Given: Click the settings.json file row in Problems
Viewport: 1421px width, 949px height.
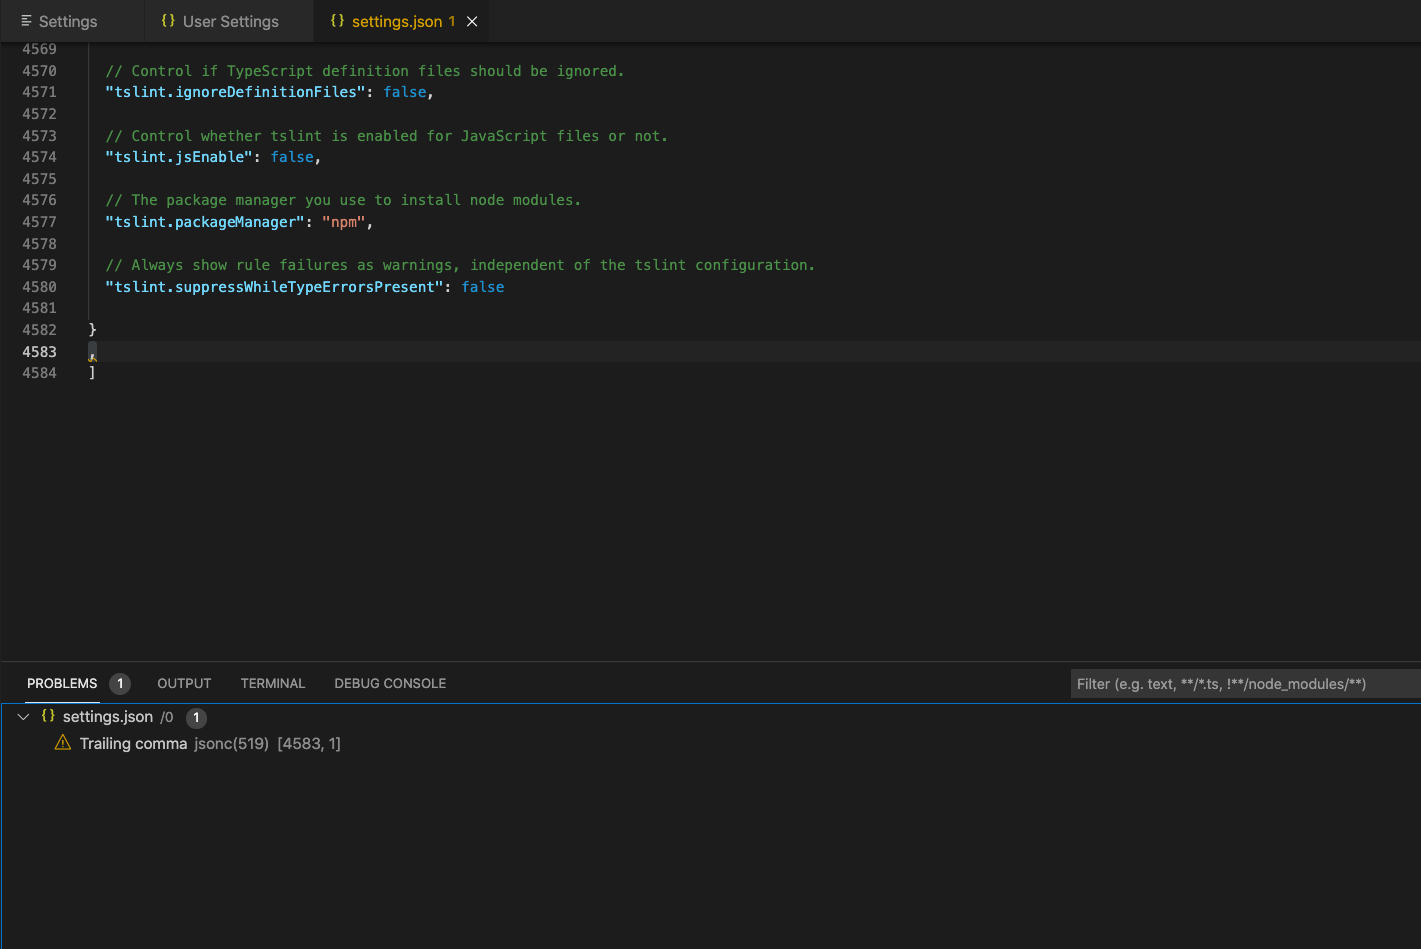Looking at the screenshot, I should coord(108,717).
